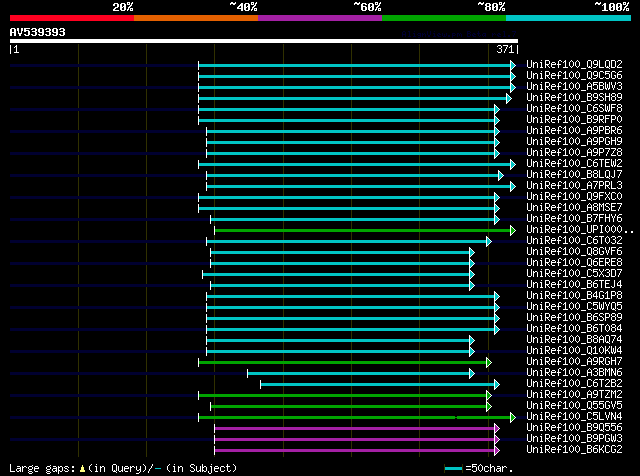
Task: Click the cyan 50char scale bar in legend
Action: (x=453, y=468)
